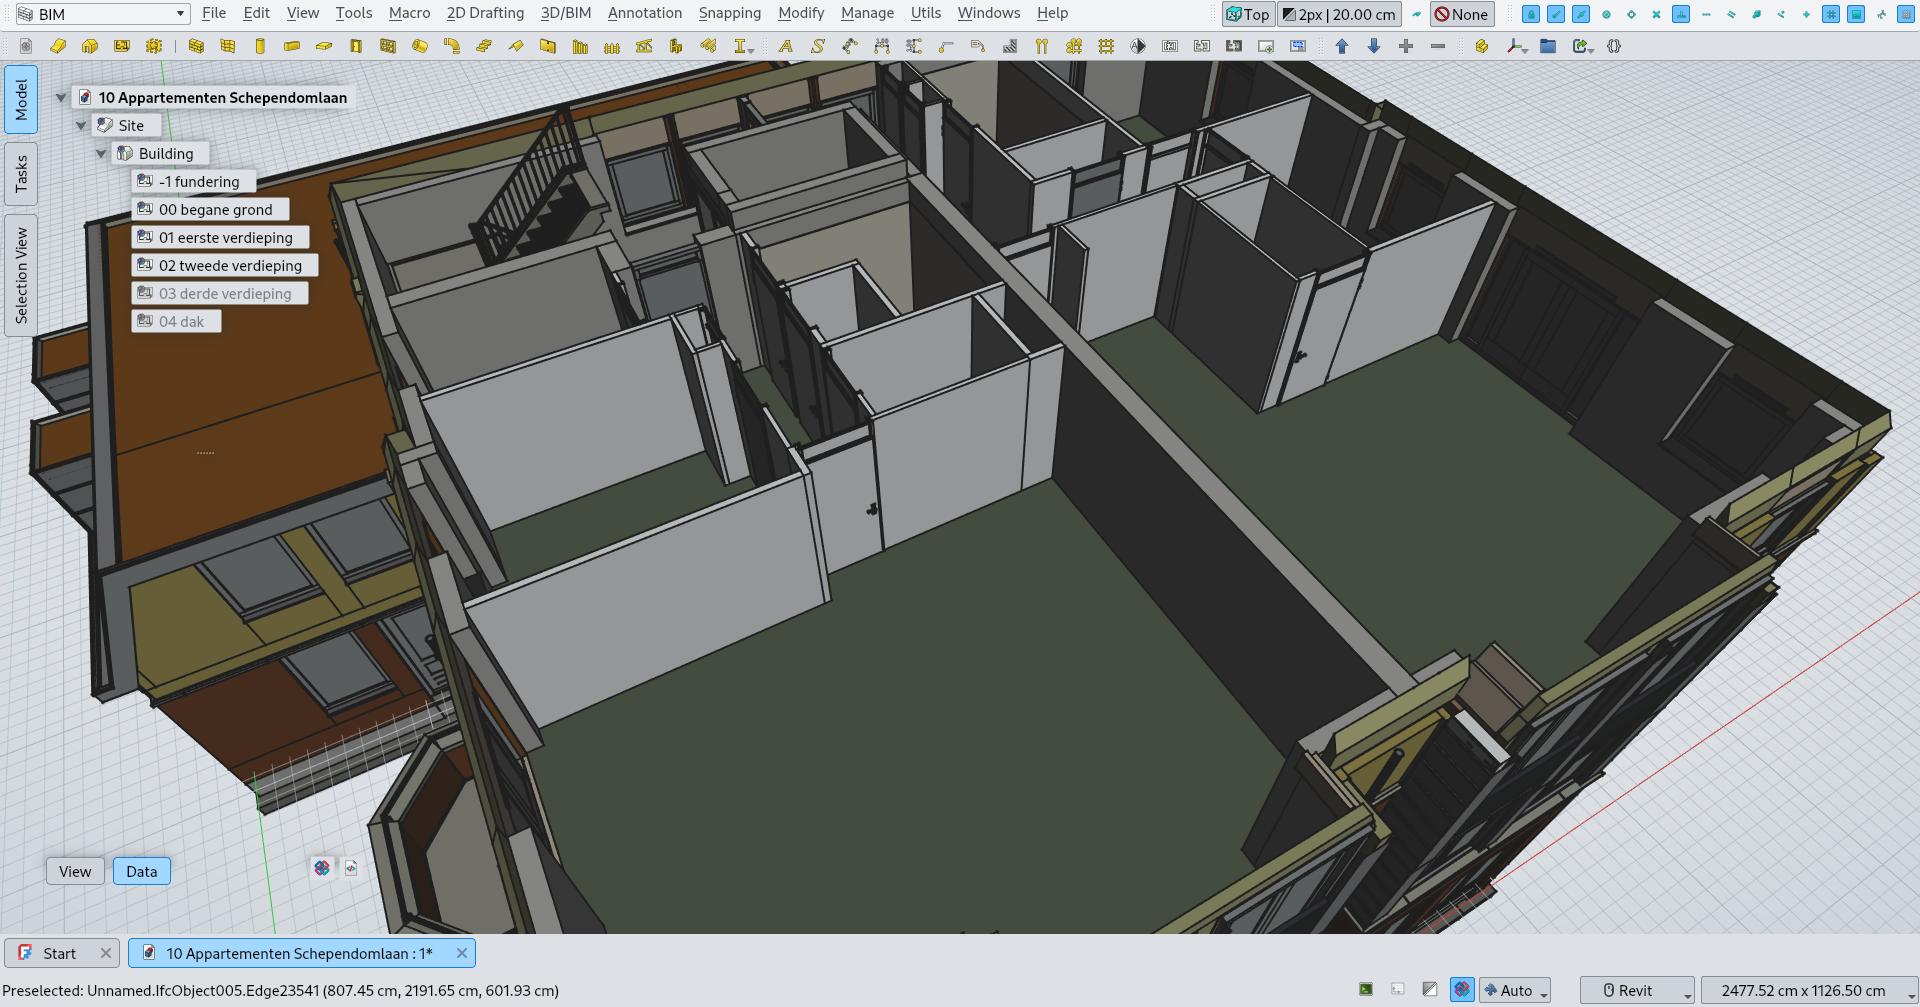The width and height of the screenshot is (1920, 1007).
Task: Collapse the Site tree node
Action: coord(81,125)
